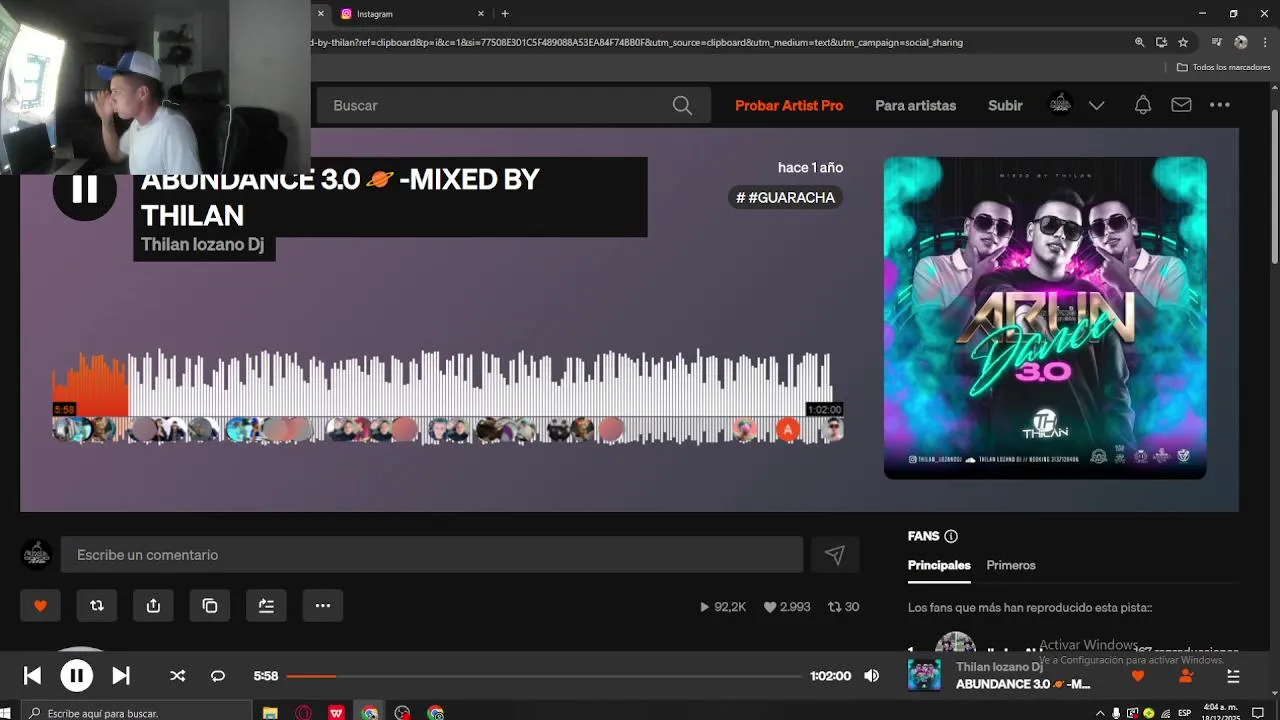Repost the track
Screen dimensions: 1280x720
[97, 606]
